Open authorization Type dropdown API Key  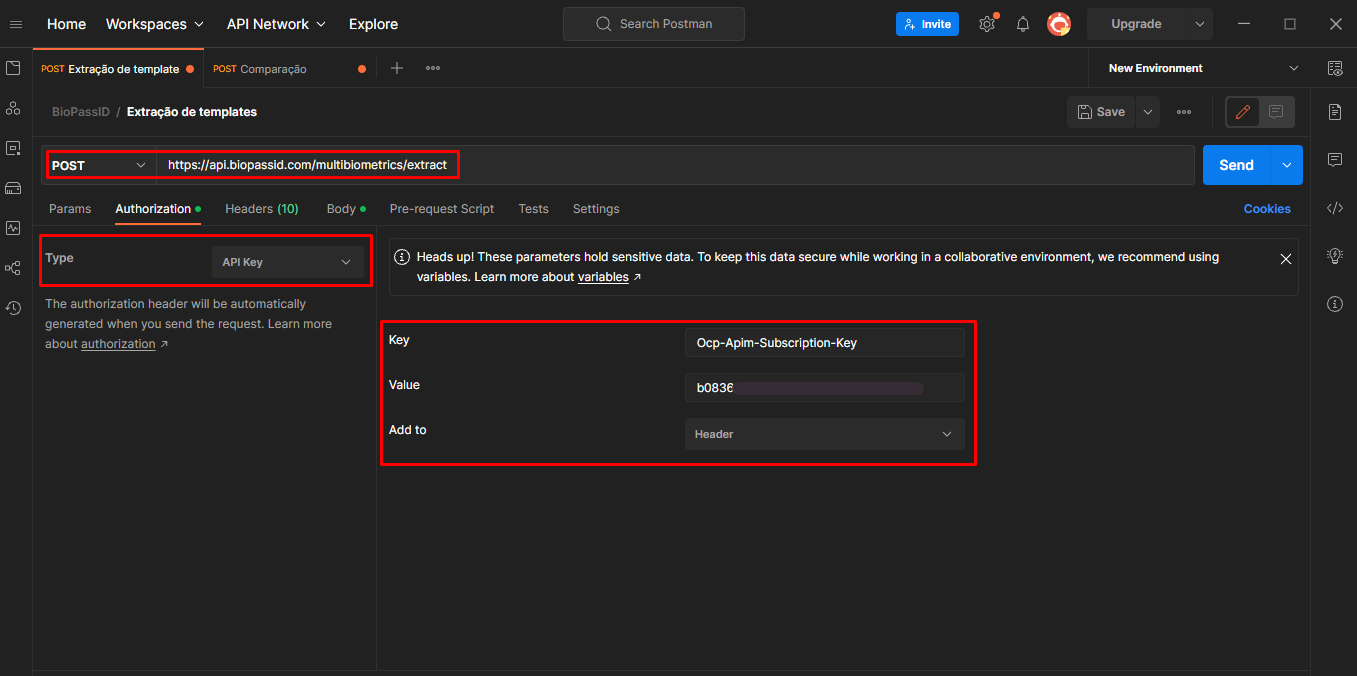[287, 262]
